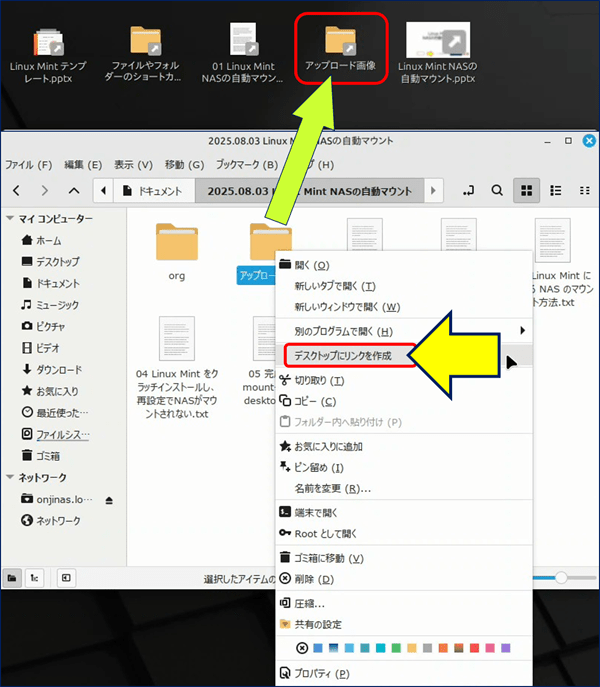
Task: Go forward with the right chevron button
Action: click(x=45, y=191)
